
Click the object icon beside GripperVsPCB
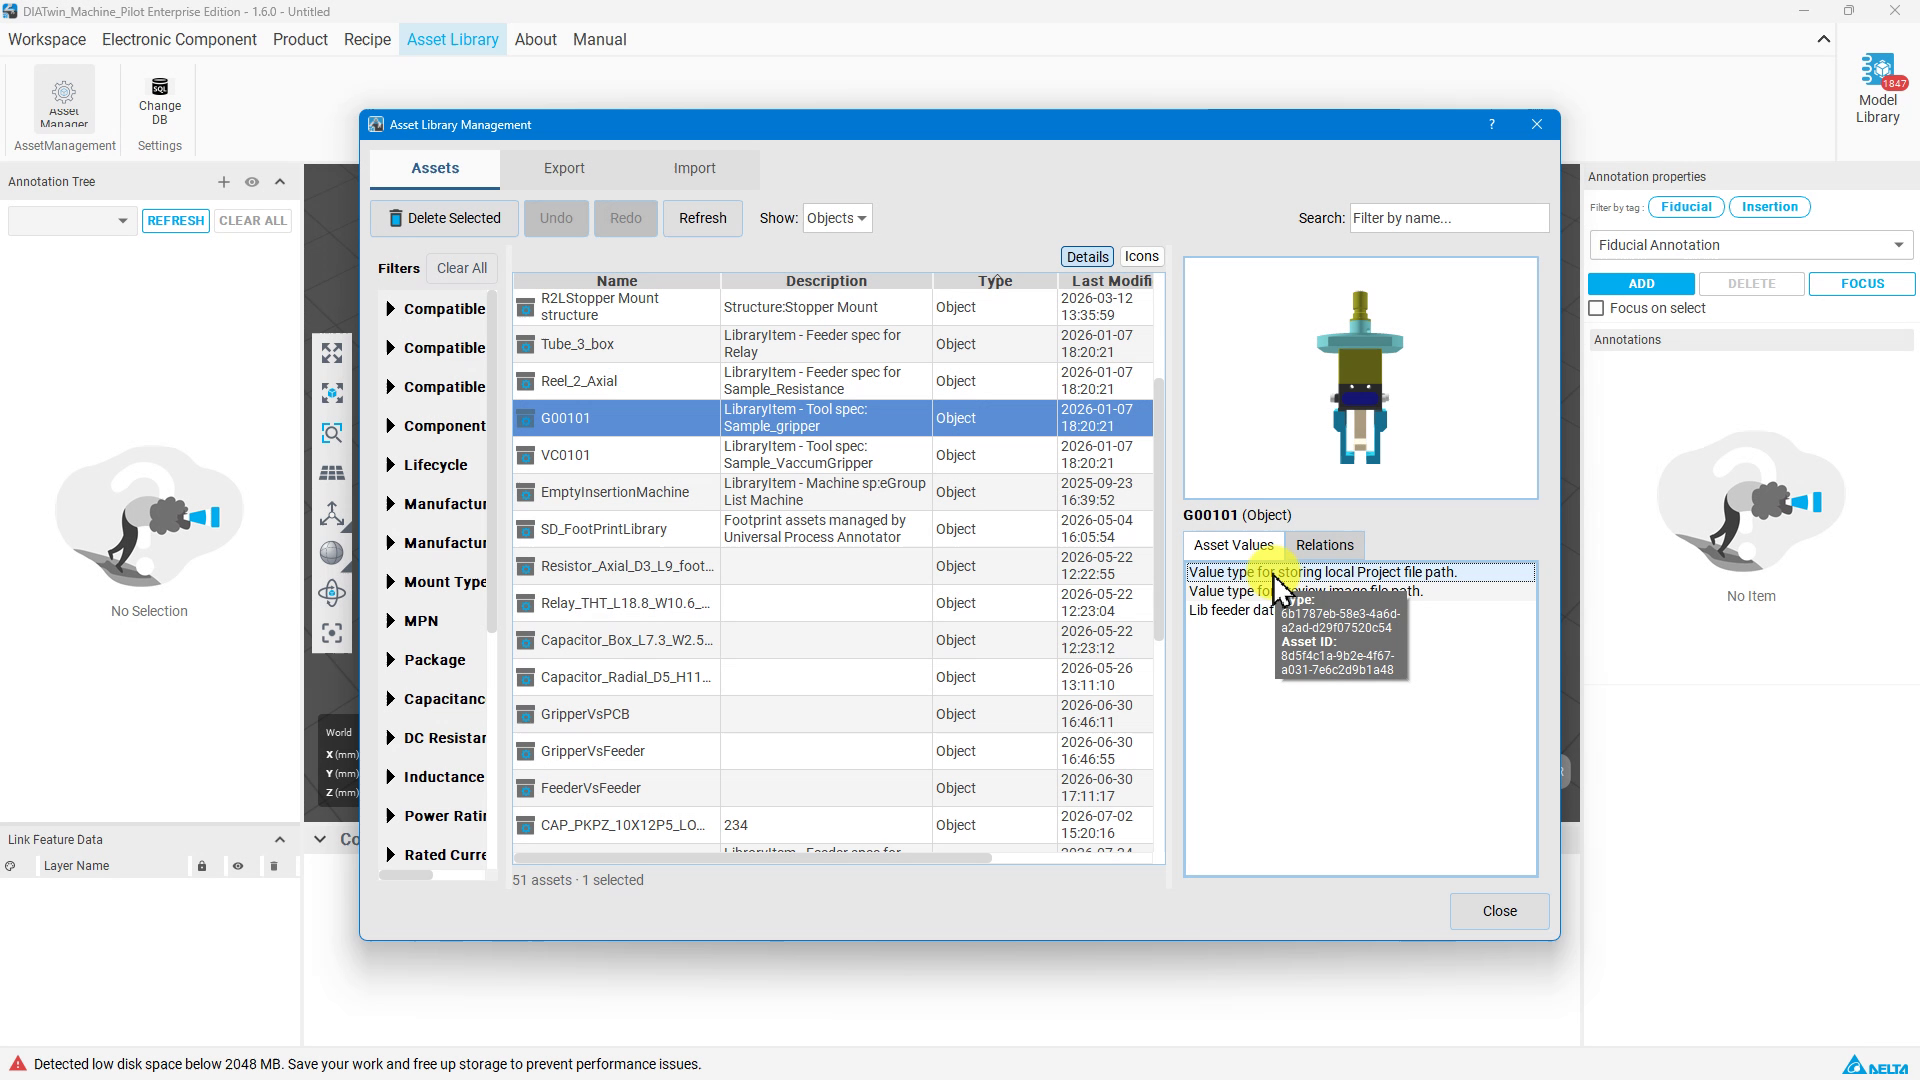(x=525, y=714)
